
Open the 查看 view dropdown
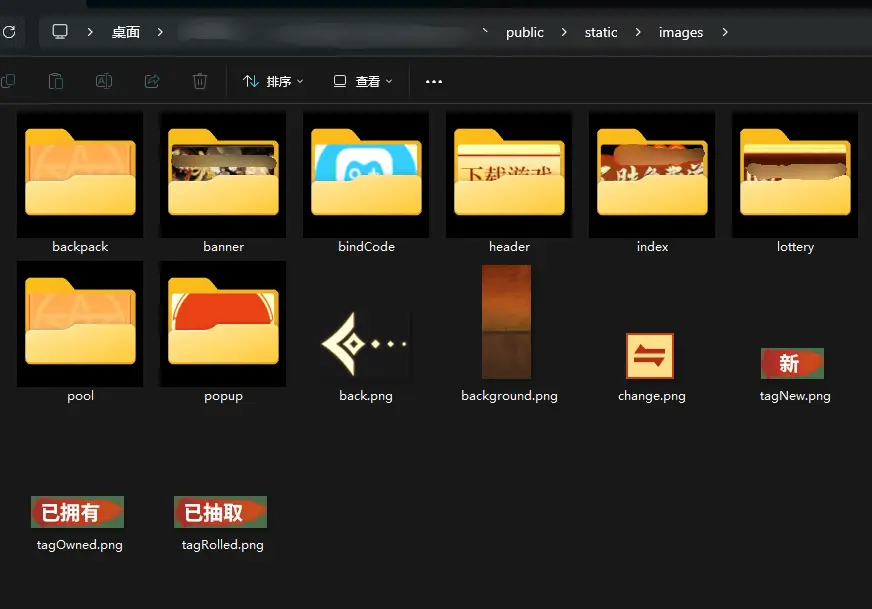(x=363, y=81)
